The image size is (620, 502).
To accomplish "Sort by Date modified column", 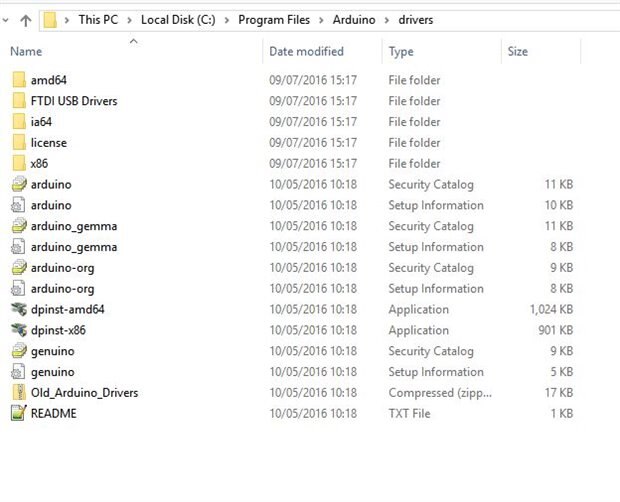I will pos(306,51).
